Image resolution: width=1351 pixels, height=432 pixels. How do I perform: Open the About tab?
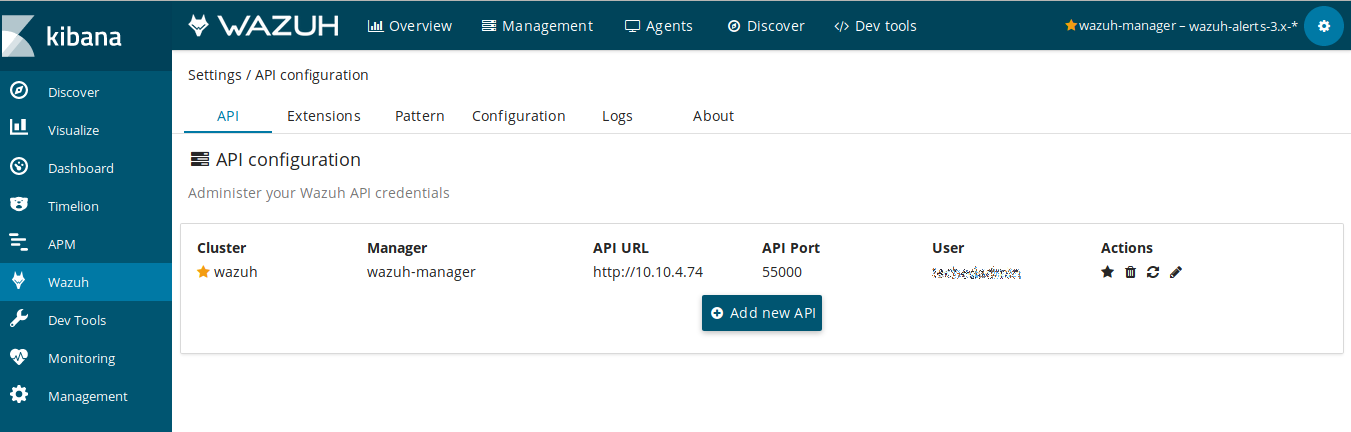point(713,116)
